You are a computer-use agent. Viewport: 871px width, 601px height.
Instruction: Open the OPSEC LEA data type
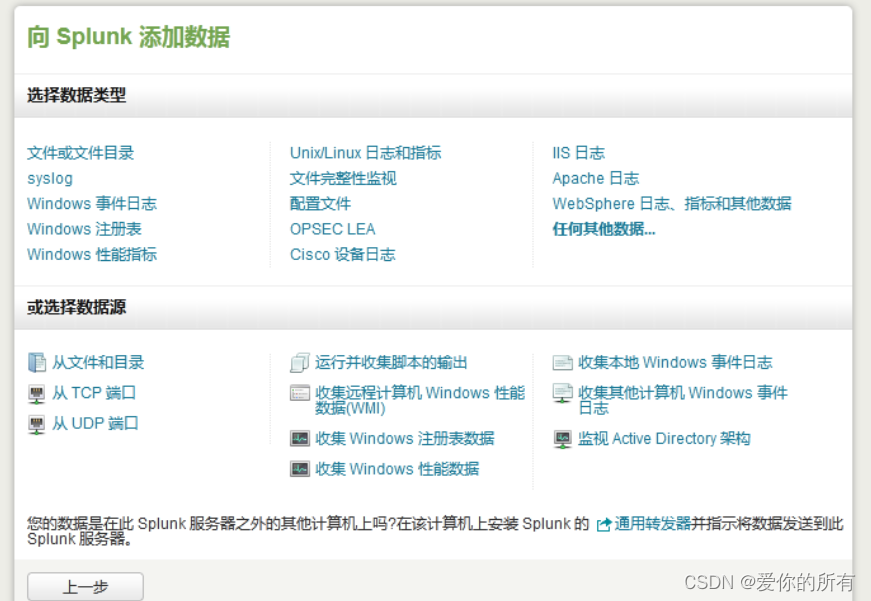332,229
